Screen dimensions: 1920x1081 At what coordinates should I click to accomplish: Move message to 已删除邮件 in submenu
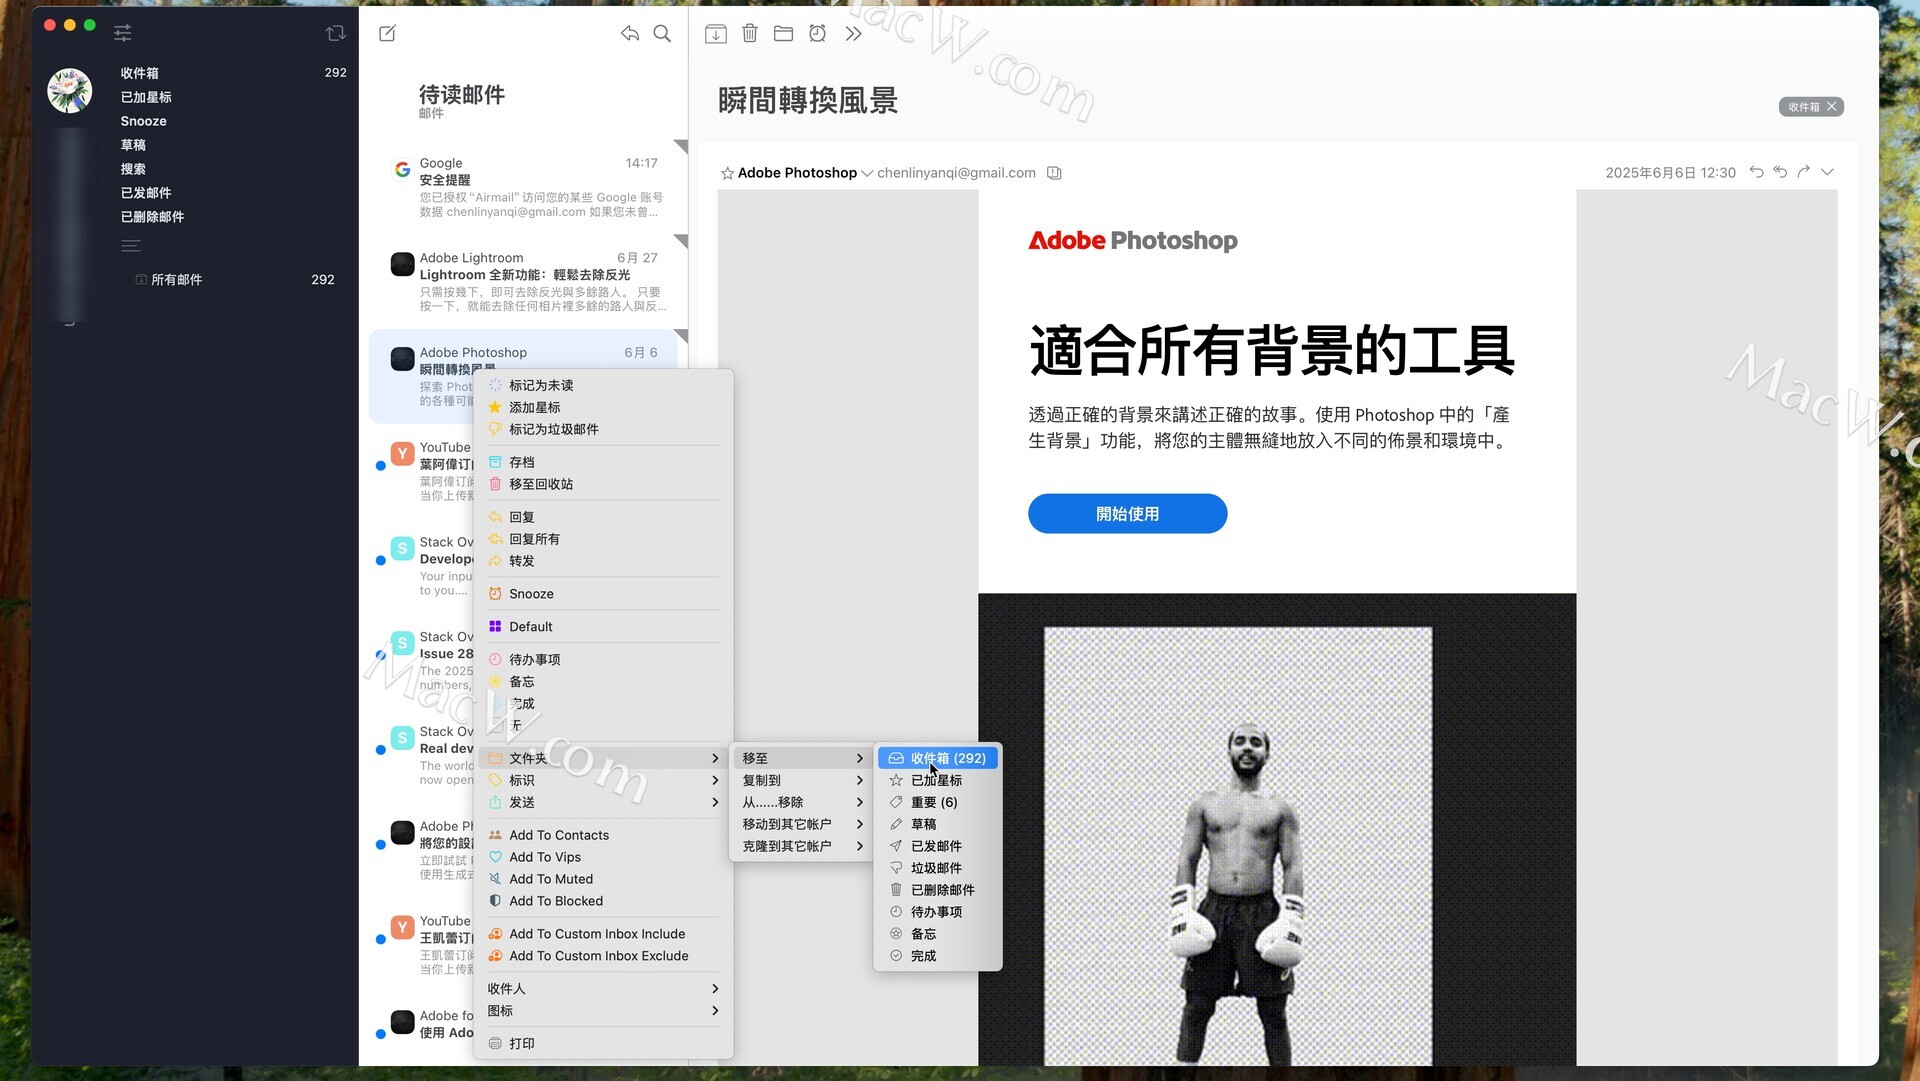coord(938,890)
